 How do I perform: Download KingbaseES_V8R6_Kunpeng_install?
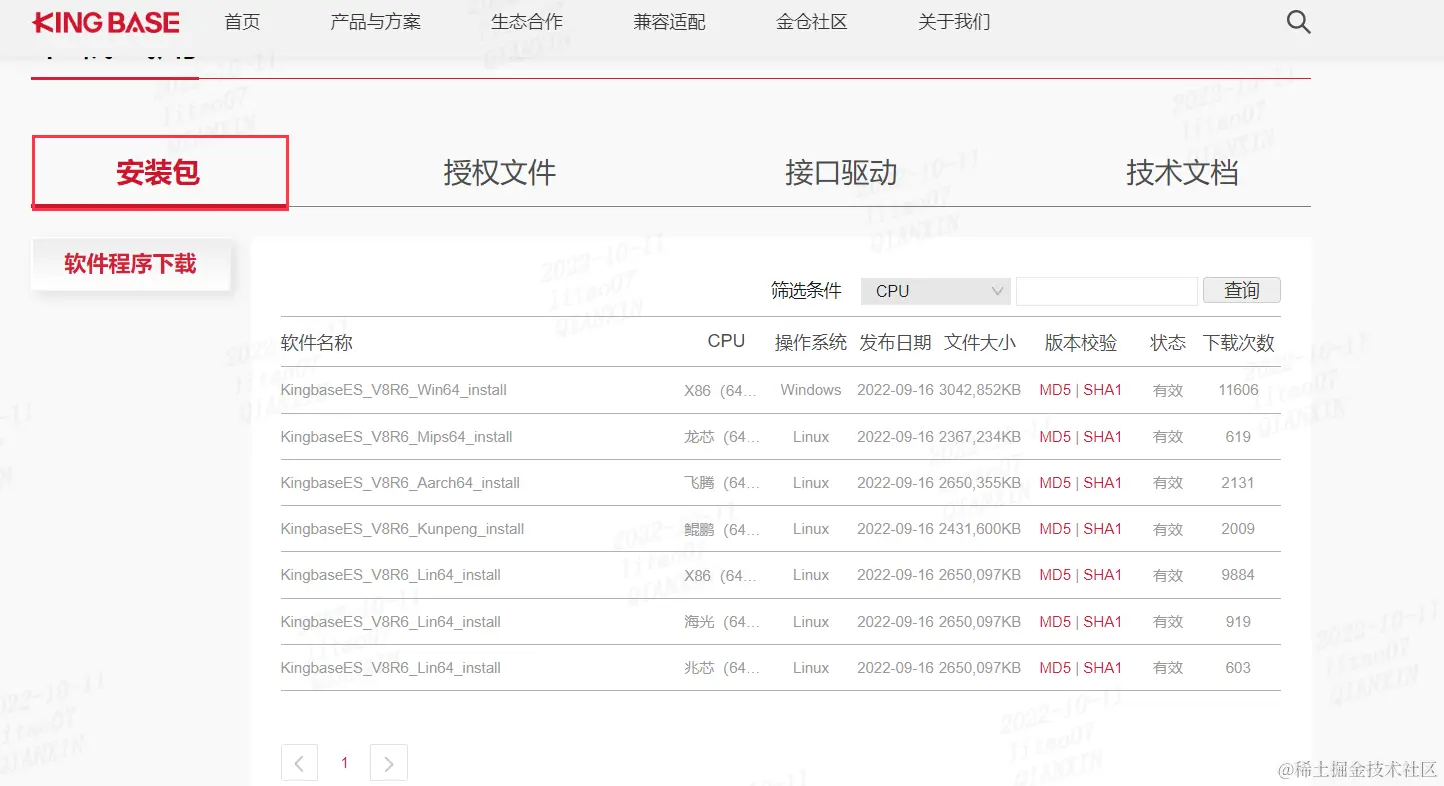coord(403,529)
